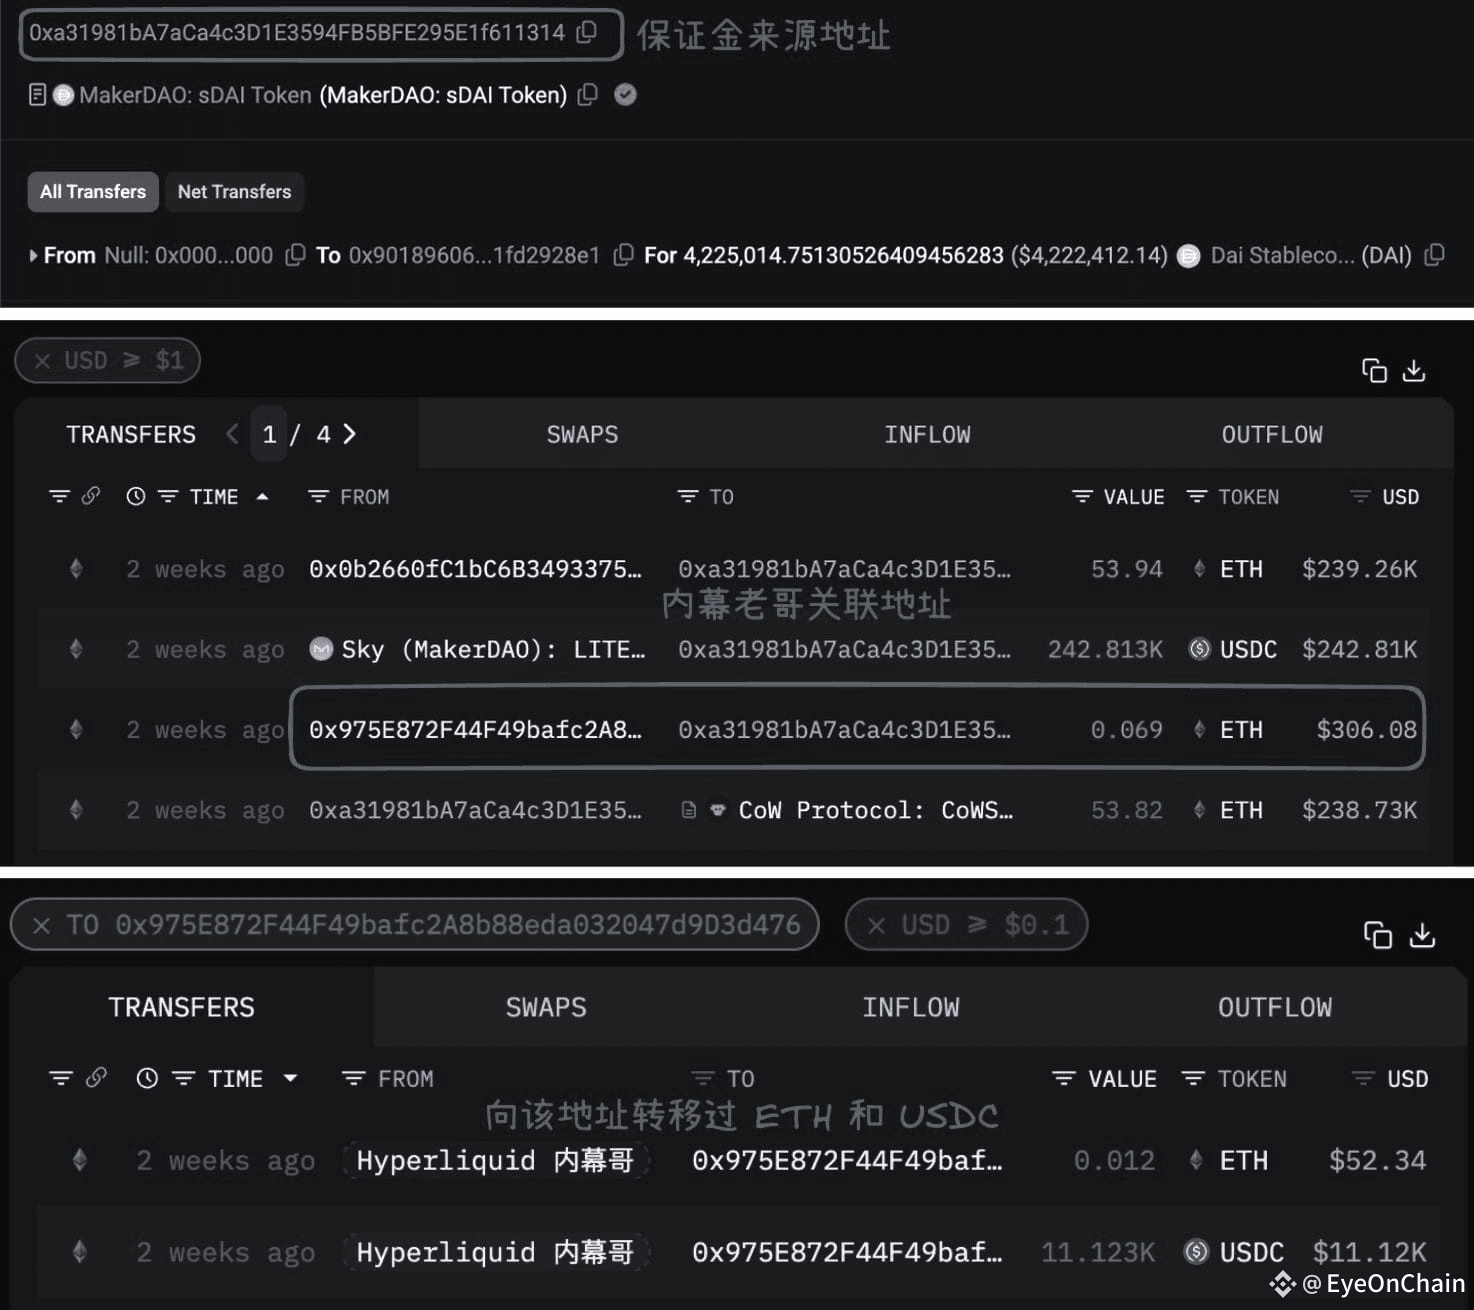The width and height of the screenshot is (1474, 1310).
Task: Open the $52.34 ETH transfer row icon
Action: [80, 1160]
